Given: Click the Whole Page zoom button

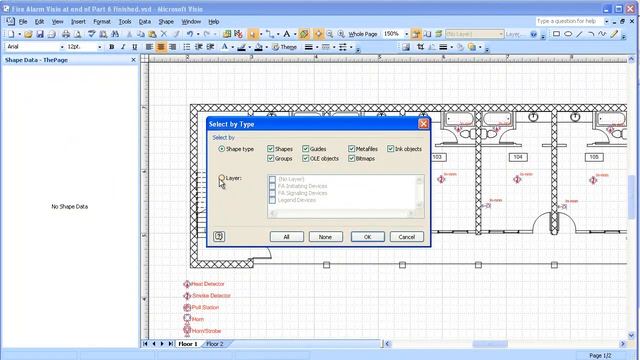Looking at the screenshot, I should point(362,34).
